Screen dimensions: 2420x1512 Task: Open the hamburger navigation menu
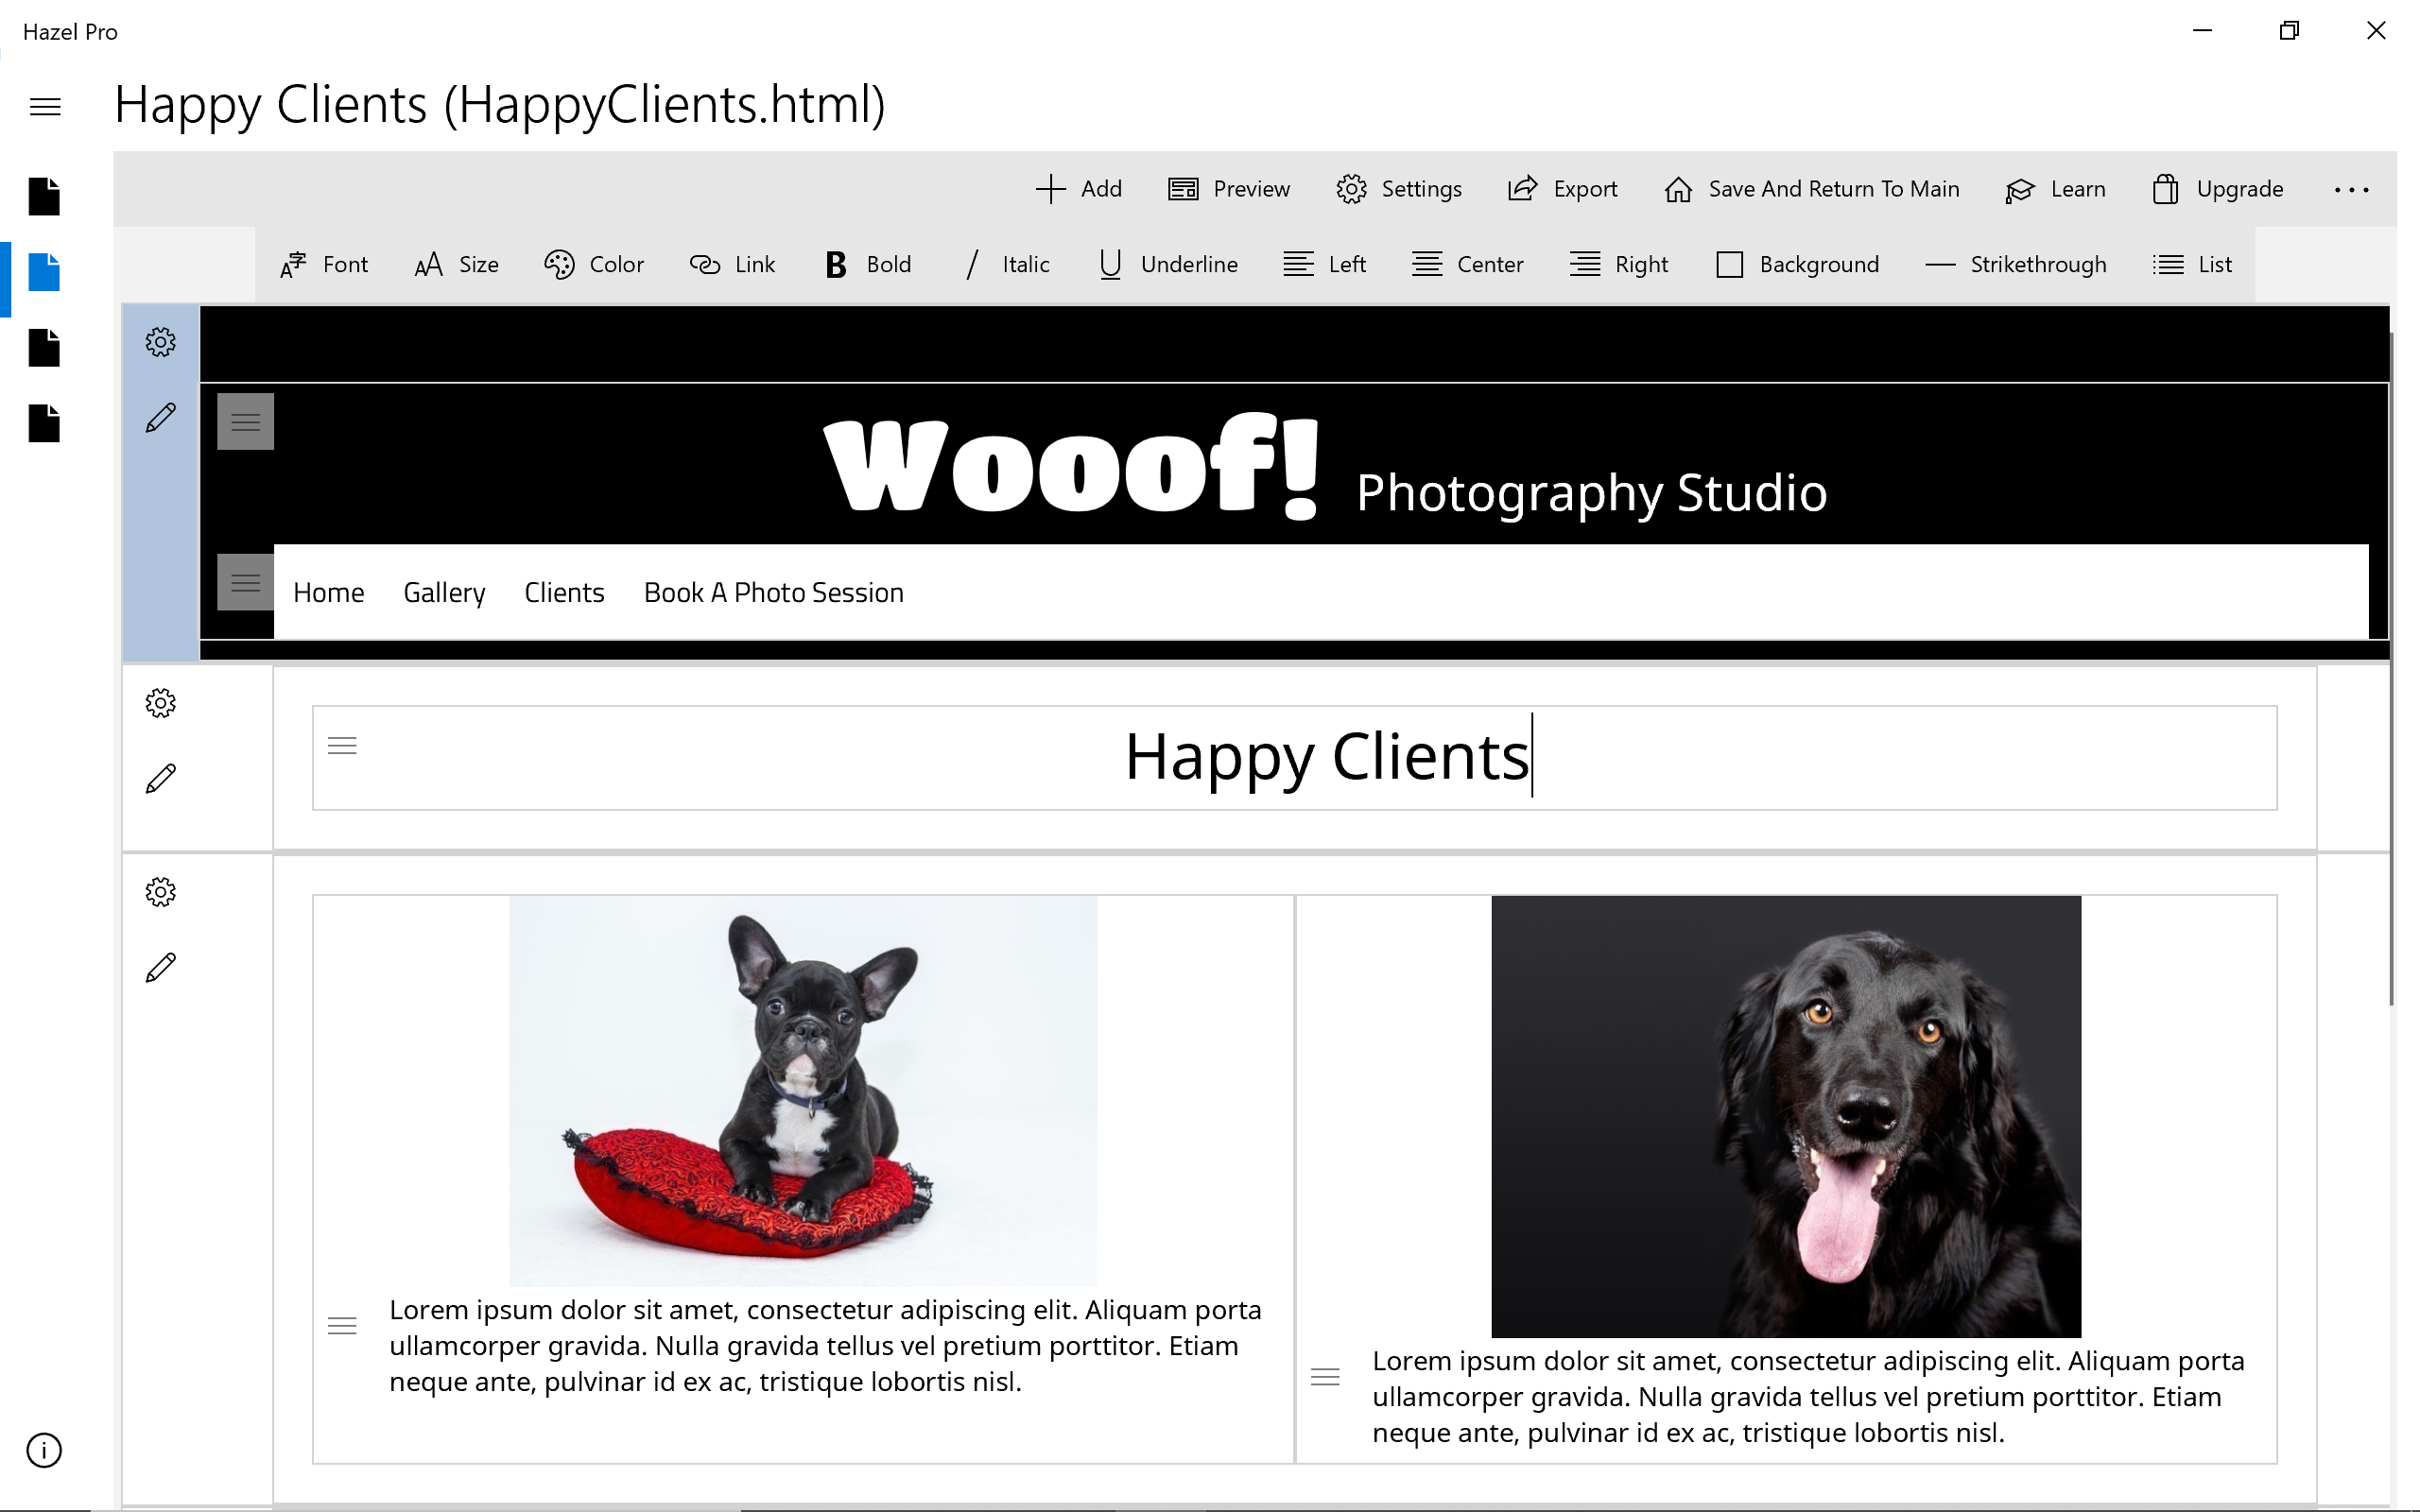click(x=45, y=107)
